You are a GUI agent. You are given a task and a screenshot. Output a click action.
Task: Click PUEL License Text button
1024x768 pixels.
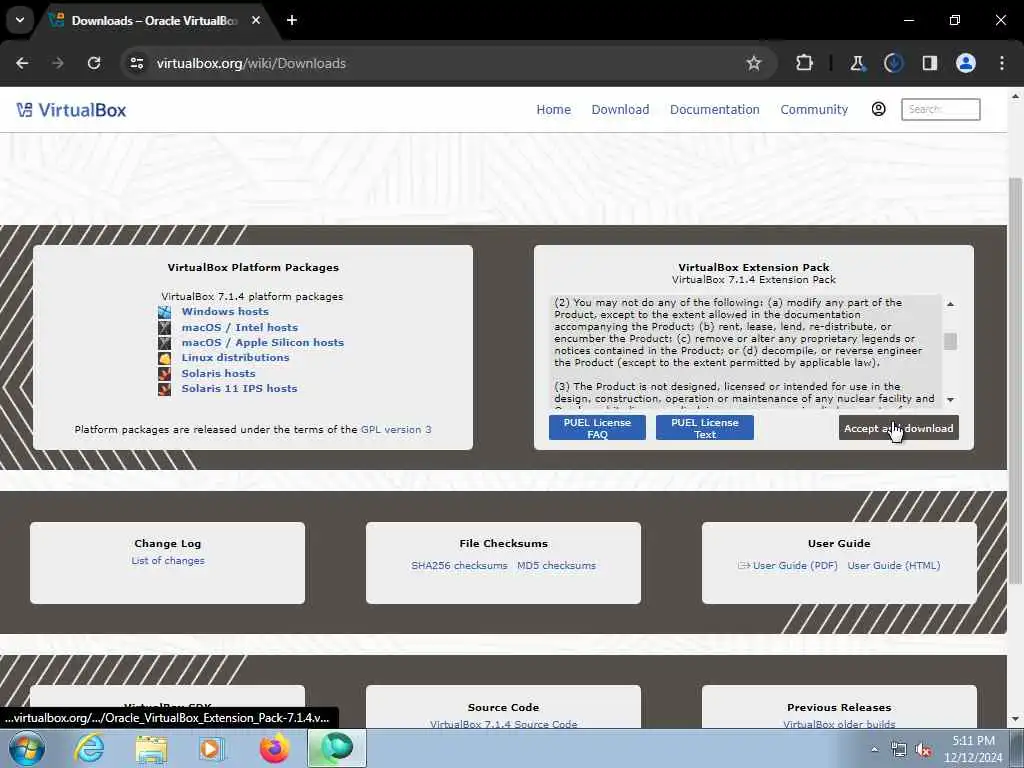tap(705, 428)
